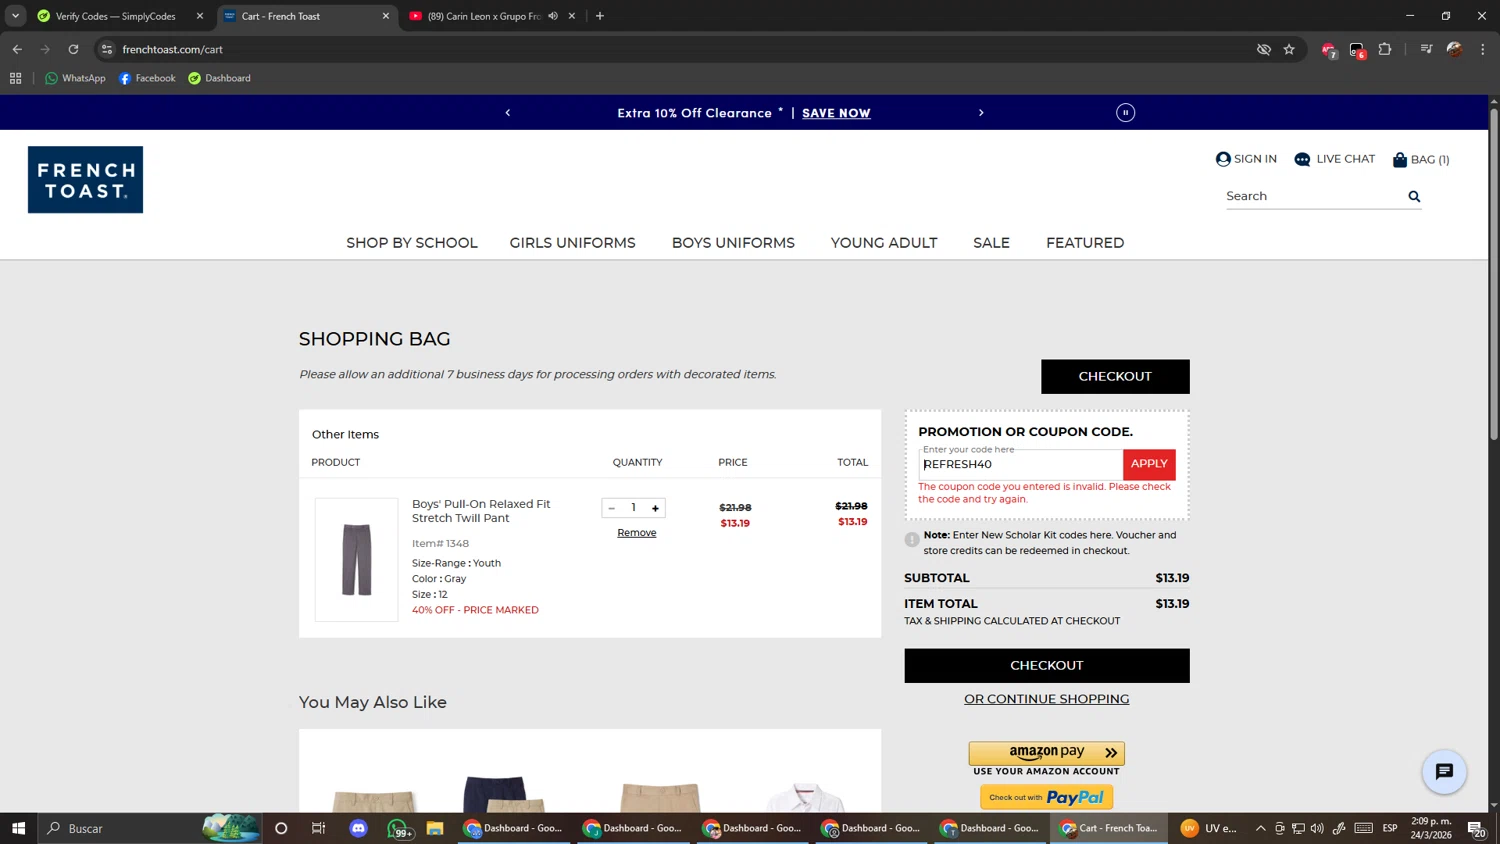Click the top Checkout button
The image size is (1500, 844).
[x=1115, y=377]
